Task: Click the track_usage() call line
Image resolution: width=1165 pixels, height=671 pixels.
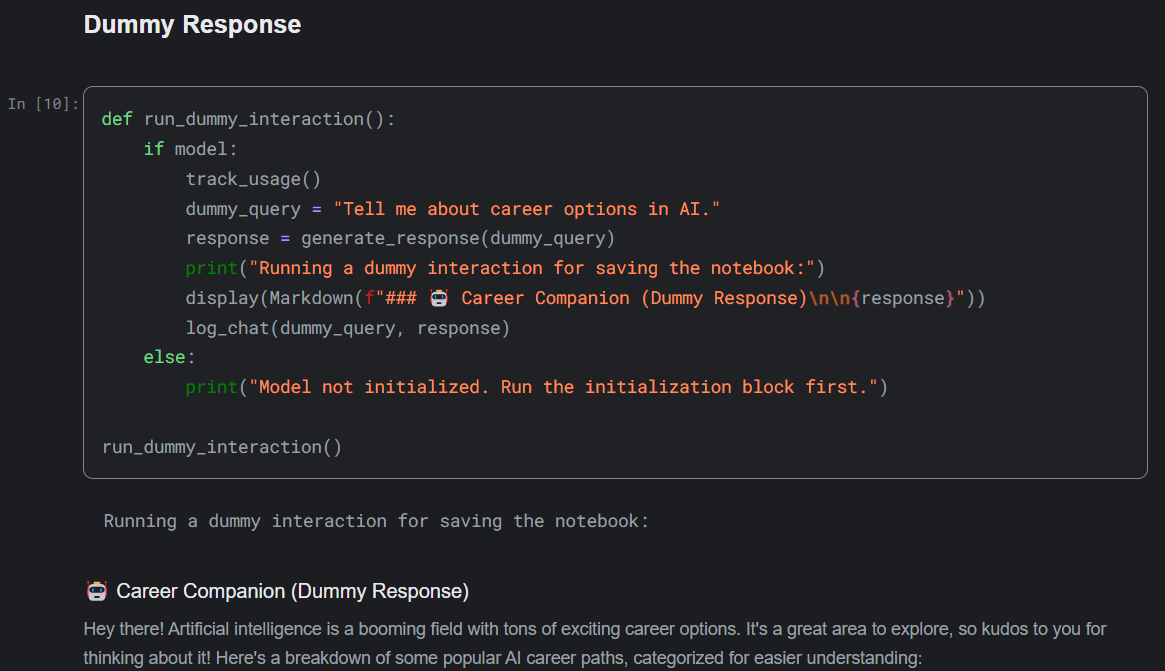Action: click(x=253, y=179)
